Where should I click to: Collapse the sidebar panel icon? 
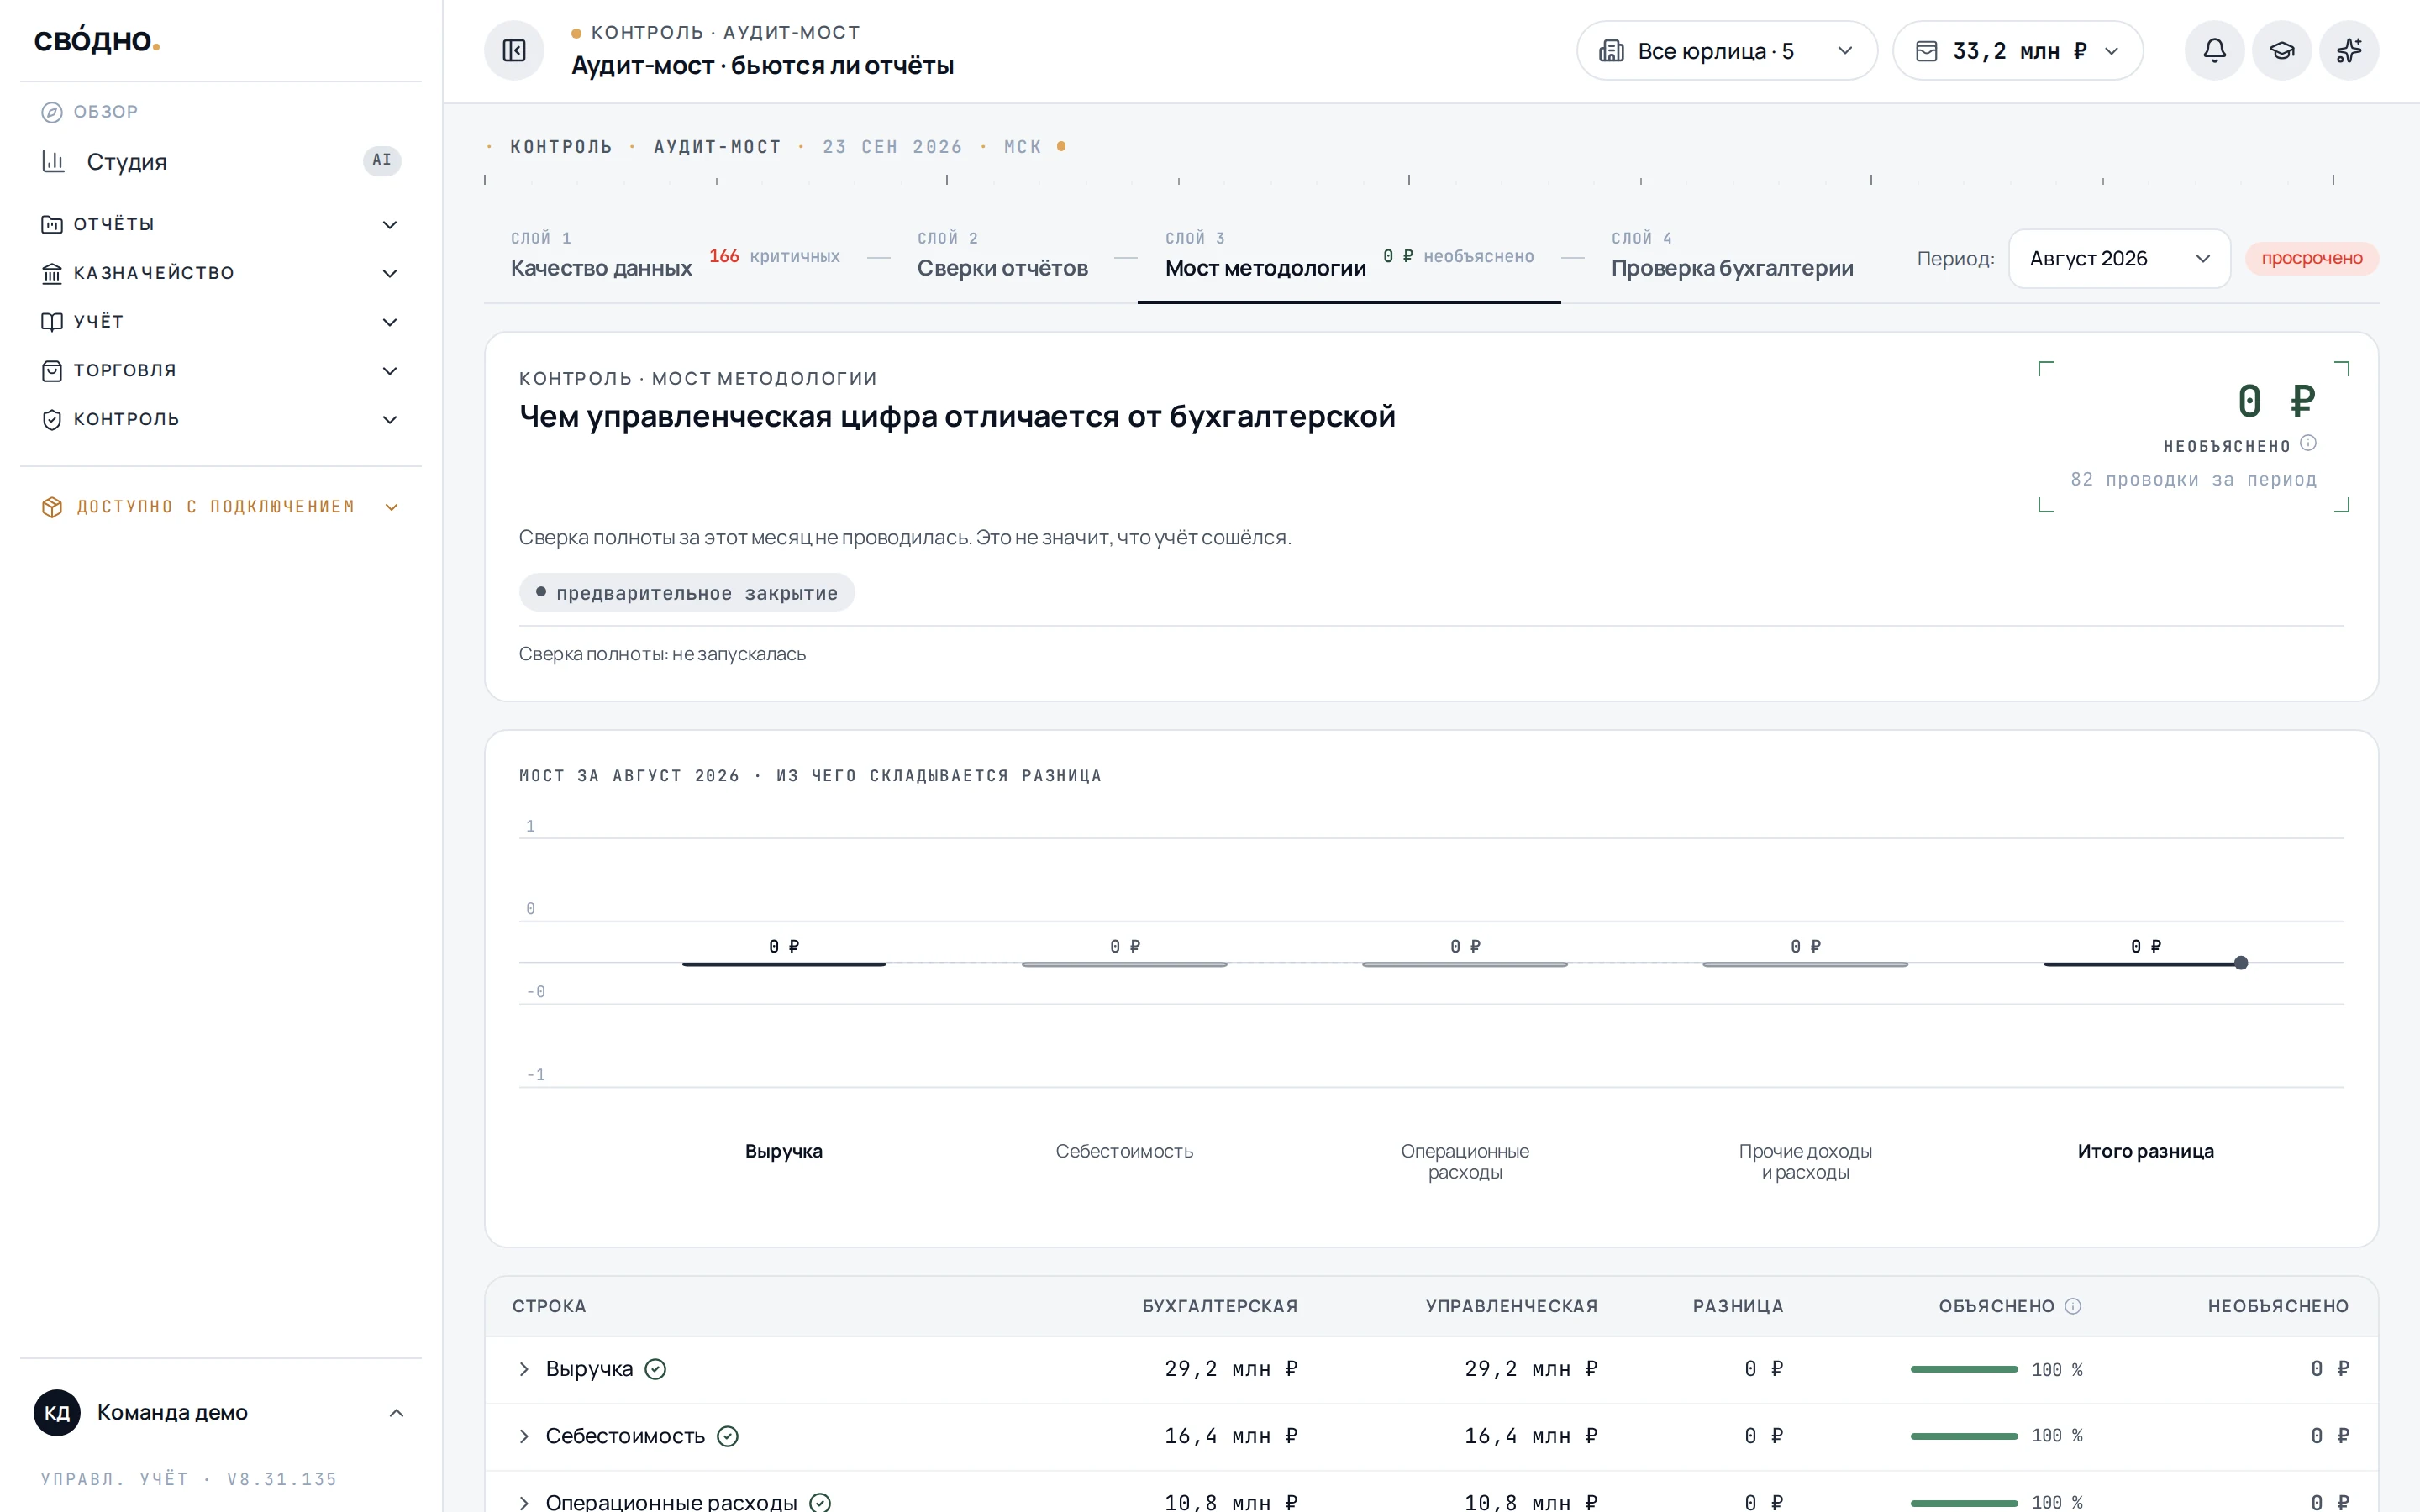(514, 50)
